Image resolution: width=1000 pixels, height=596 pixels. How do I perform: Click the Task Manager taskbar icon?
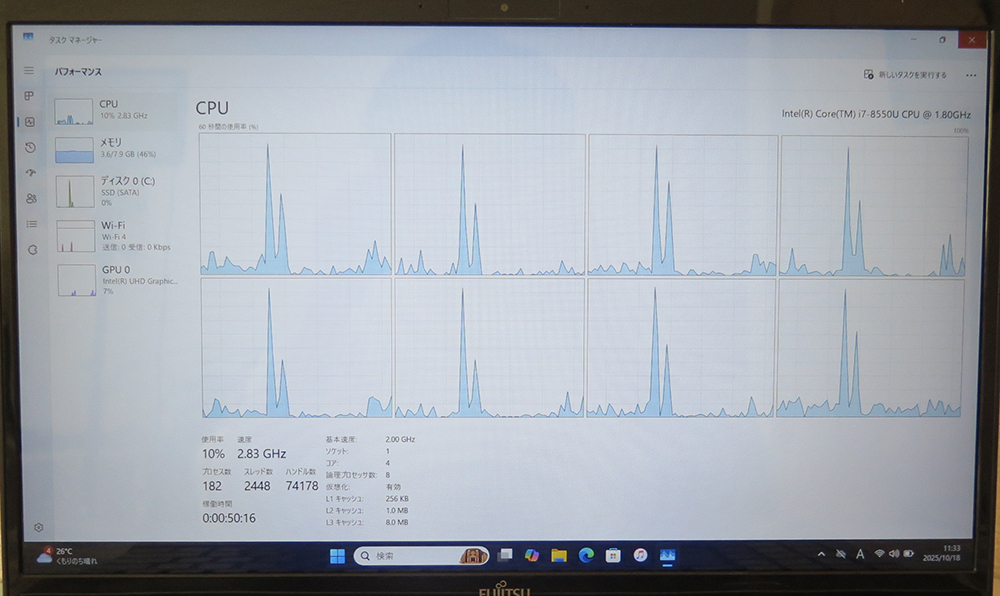pos(667,556)
